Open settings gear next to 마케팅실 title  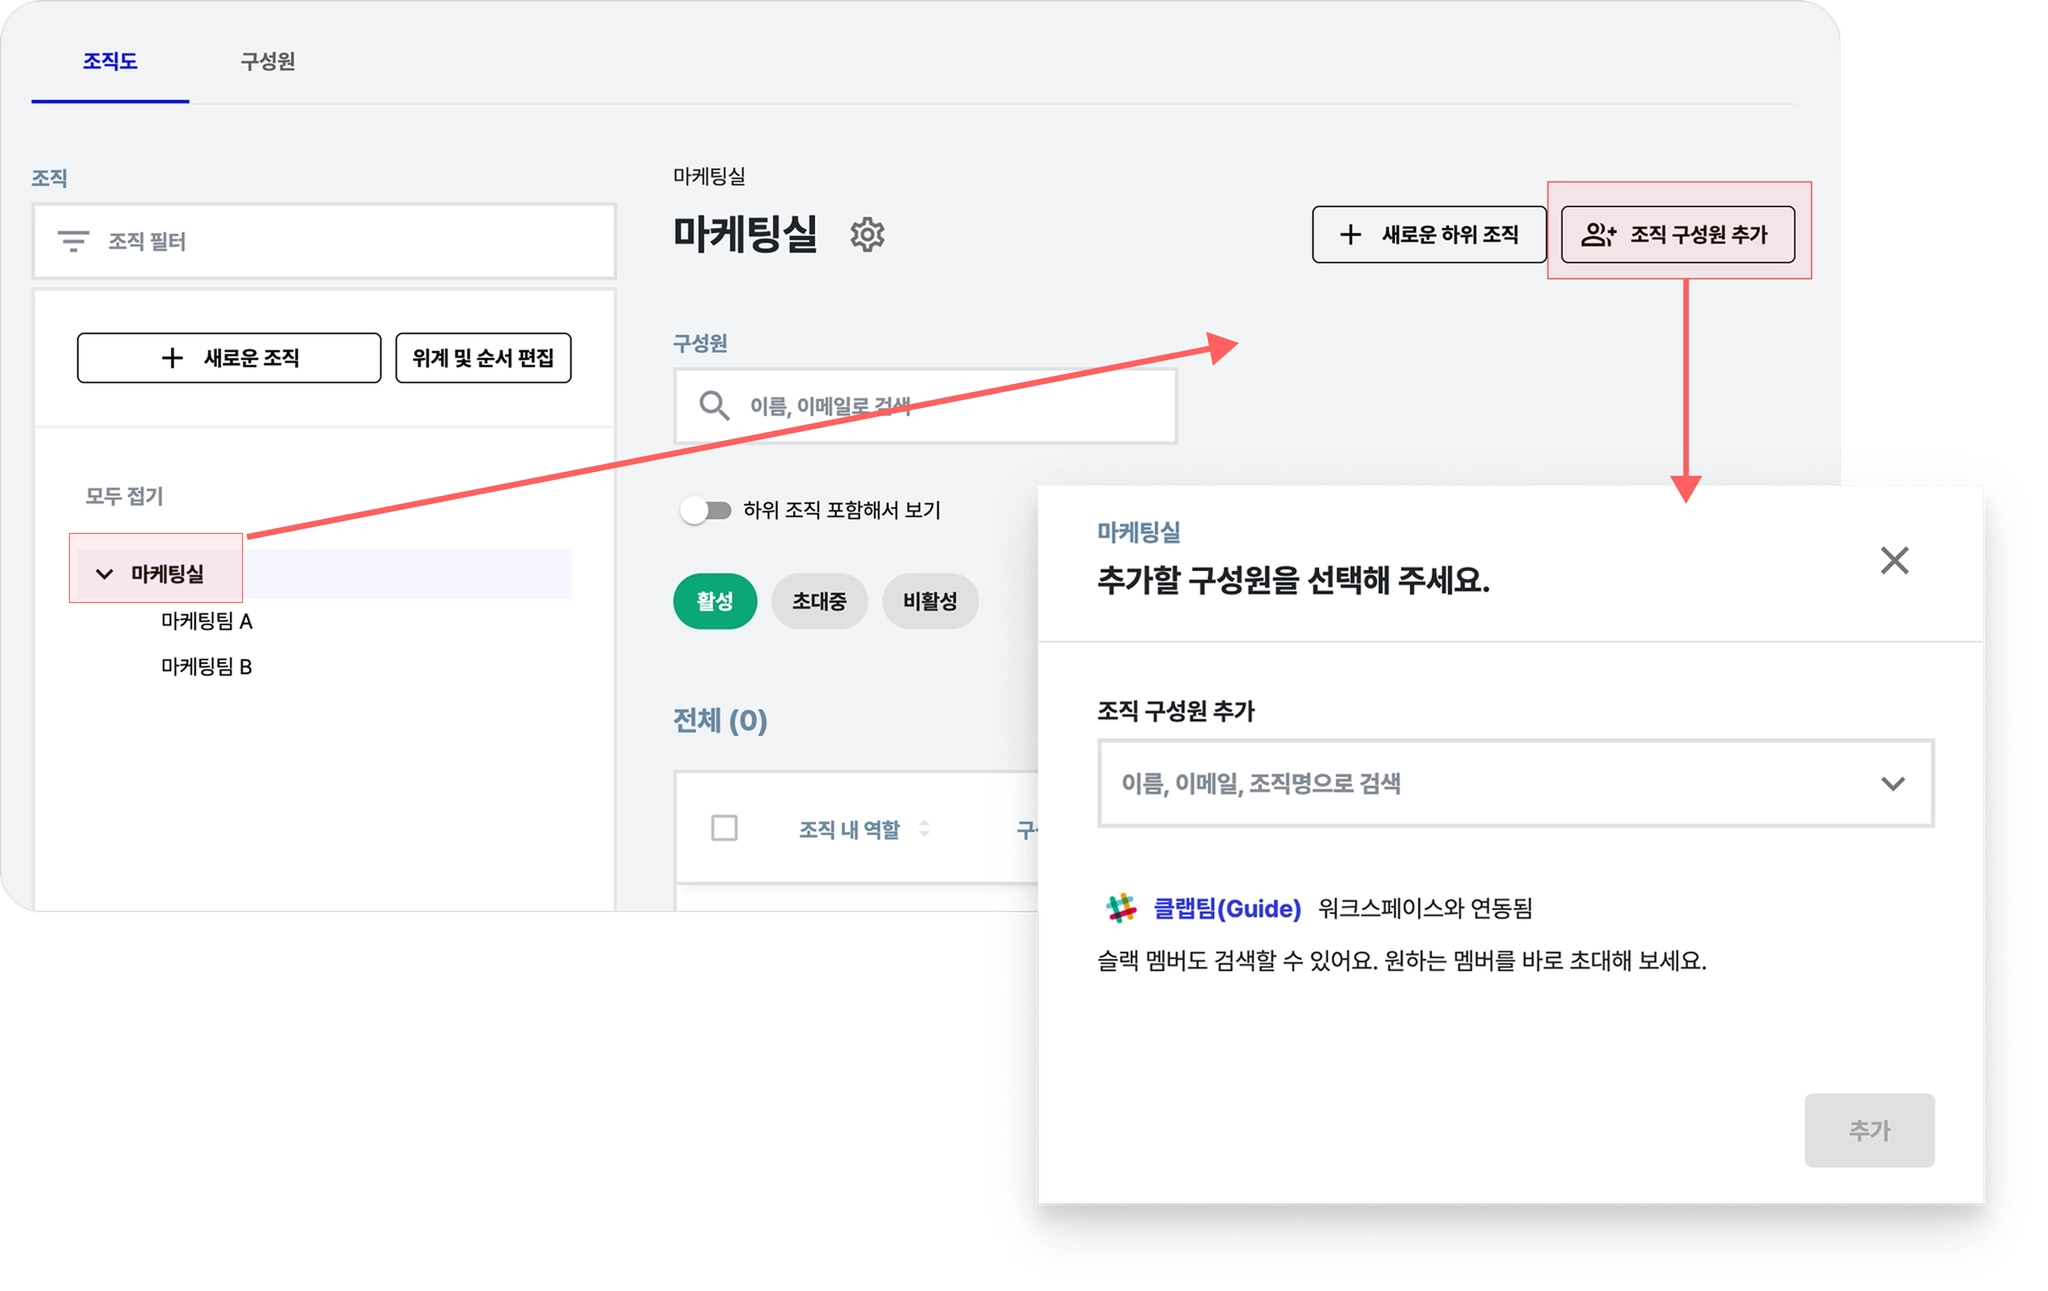tap(867, 235)
